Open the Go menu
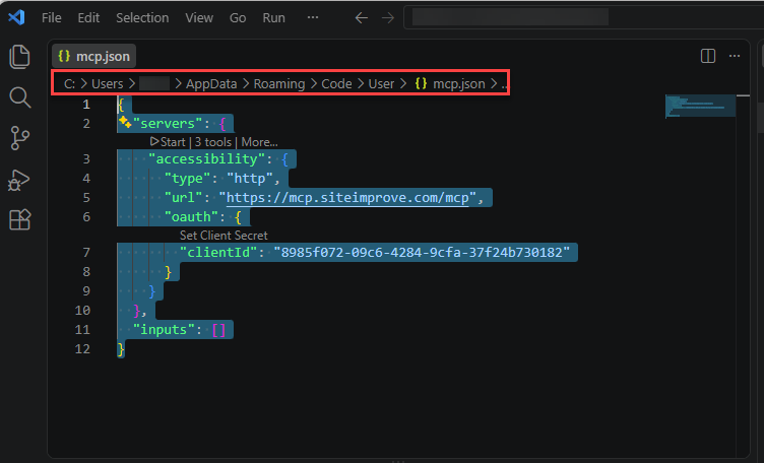 [x=237, y=18]
